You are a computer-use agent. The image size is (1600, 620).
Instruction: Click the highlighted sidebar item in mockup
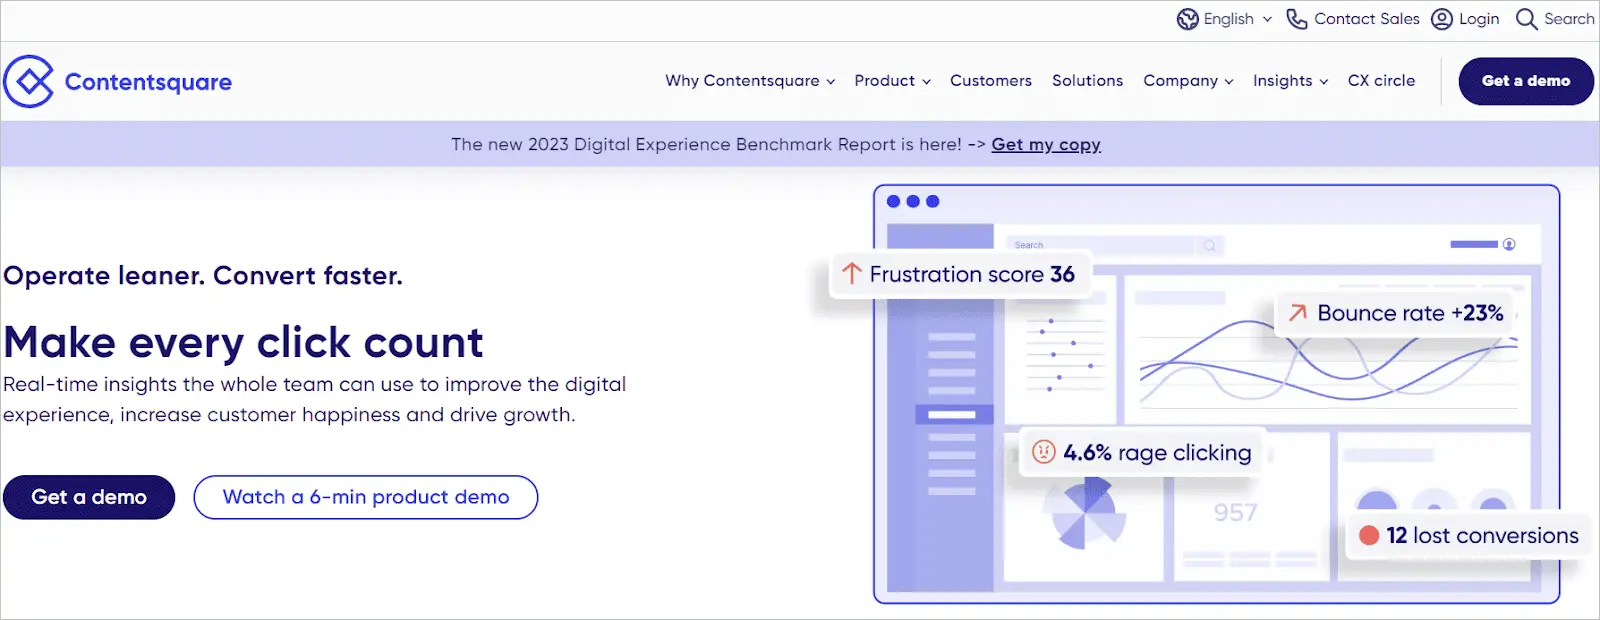tap(954, 414)
